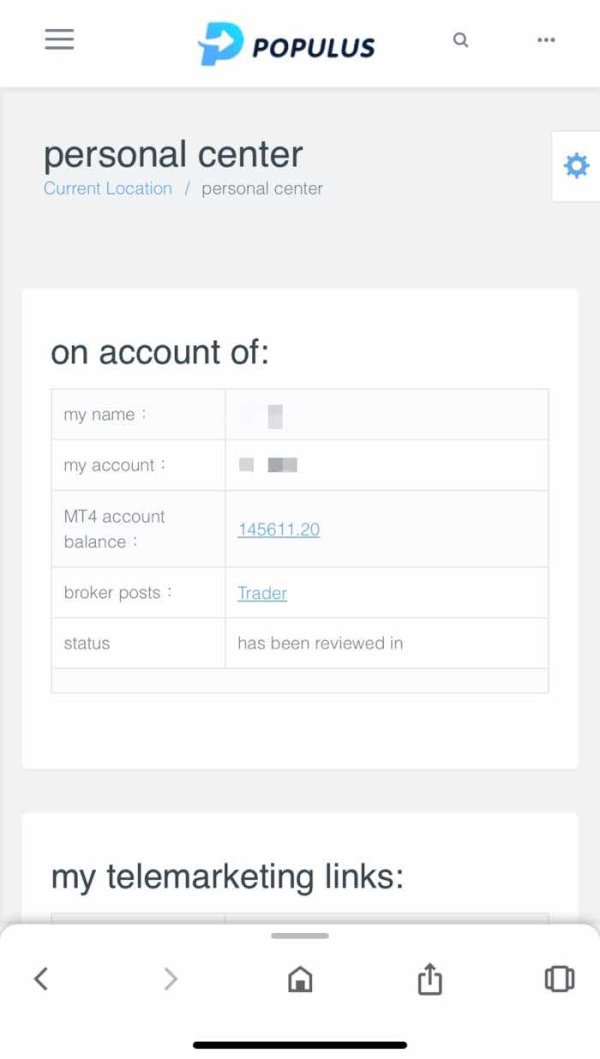Open the search magnifier icon
Image resolution: width=600 pixels, height=1059 pixels.
point(460,40)
